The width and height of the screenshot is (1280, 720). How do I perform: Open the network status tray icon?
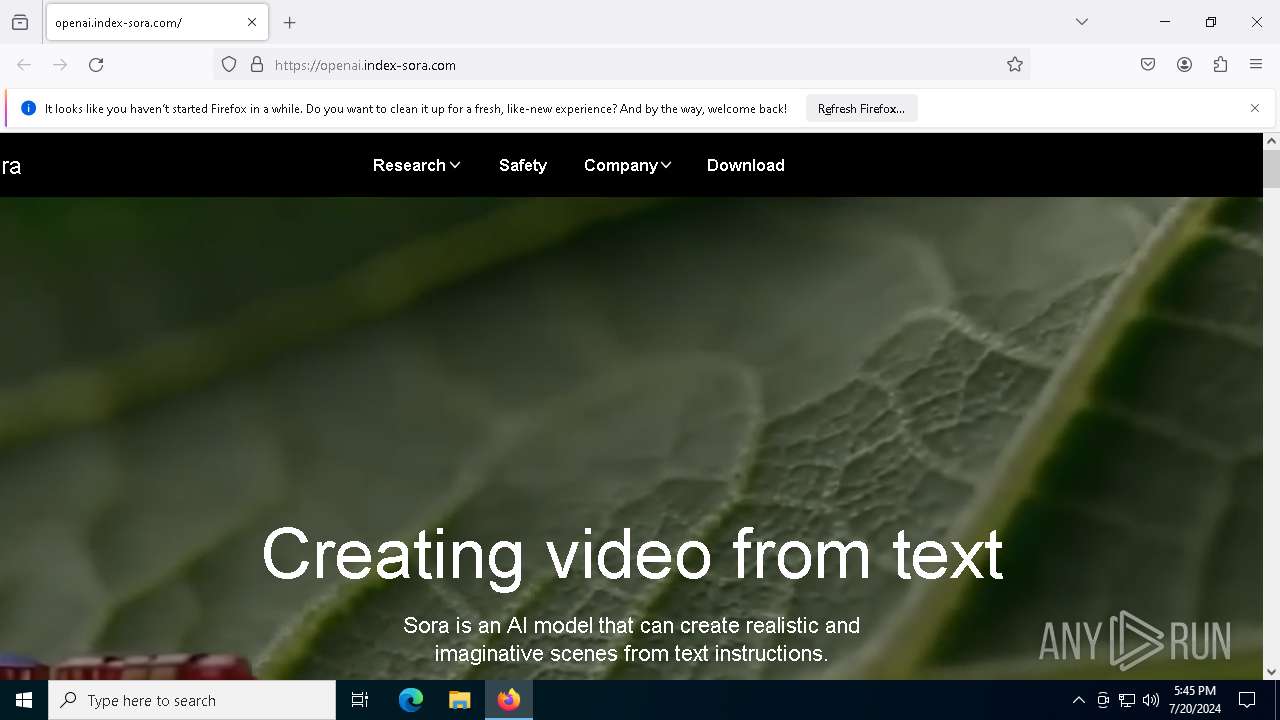pyautogui.click(x=1127, y=700)
